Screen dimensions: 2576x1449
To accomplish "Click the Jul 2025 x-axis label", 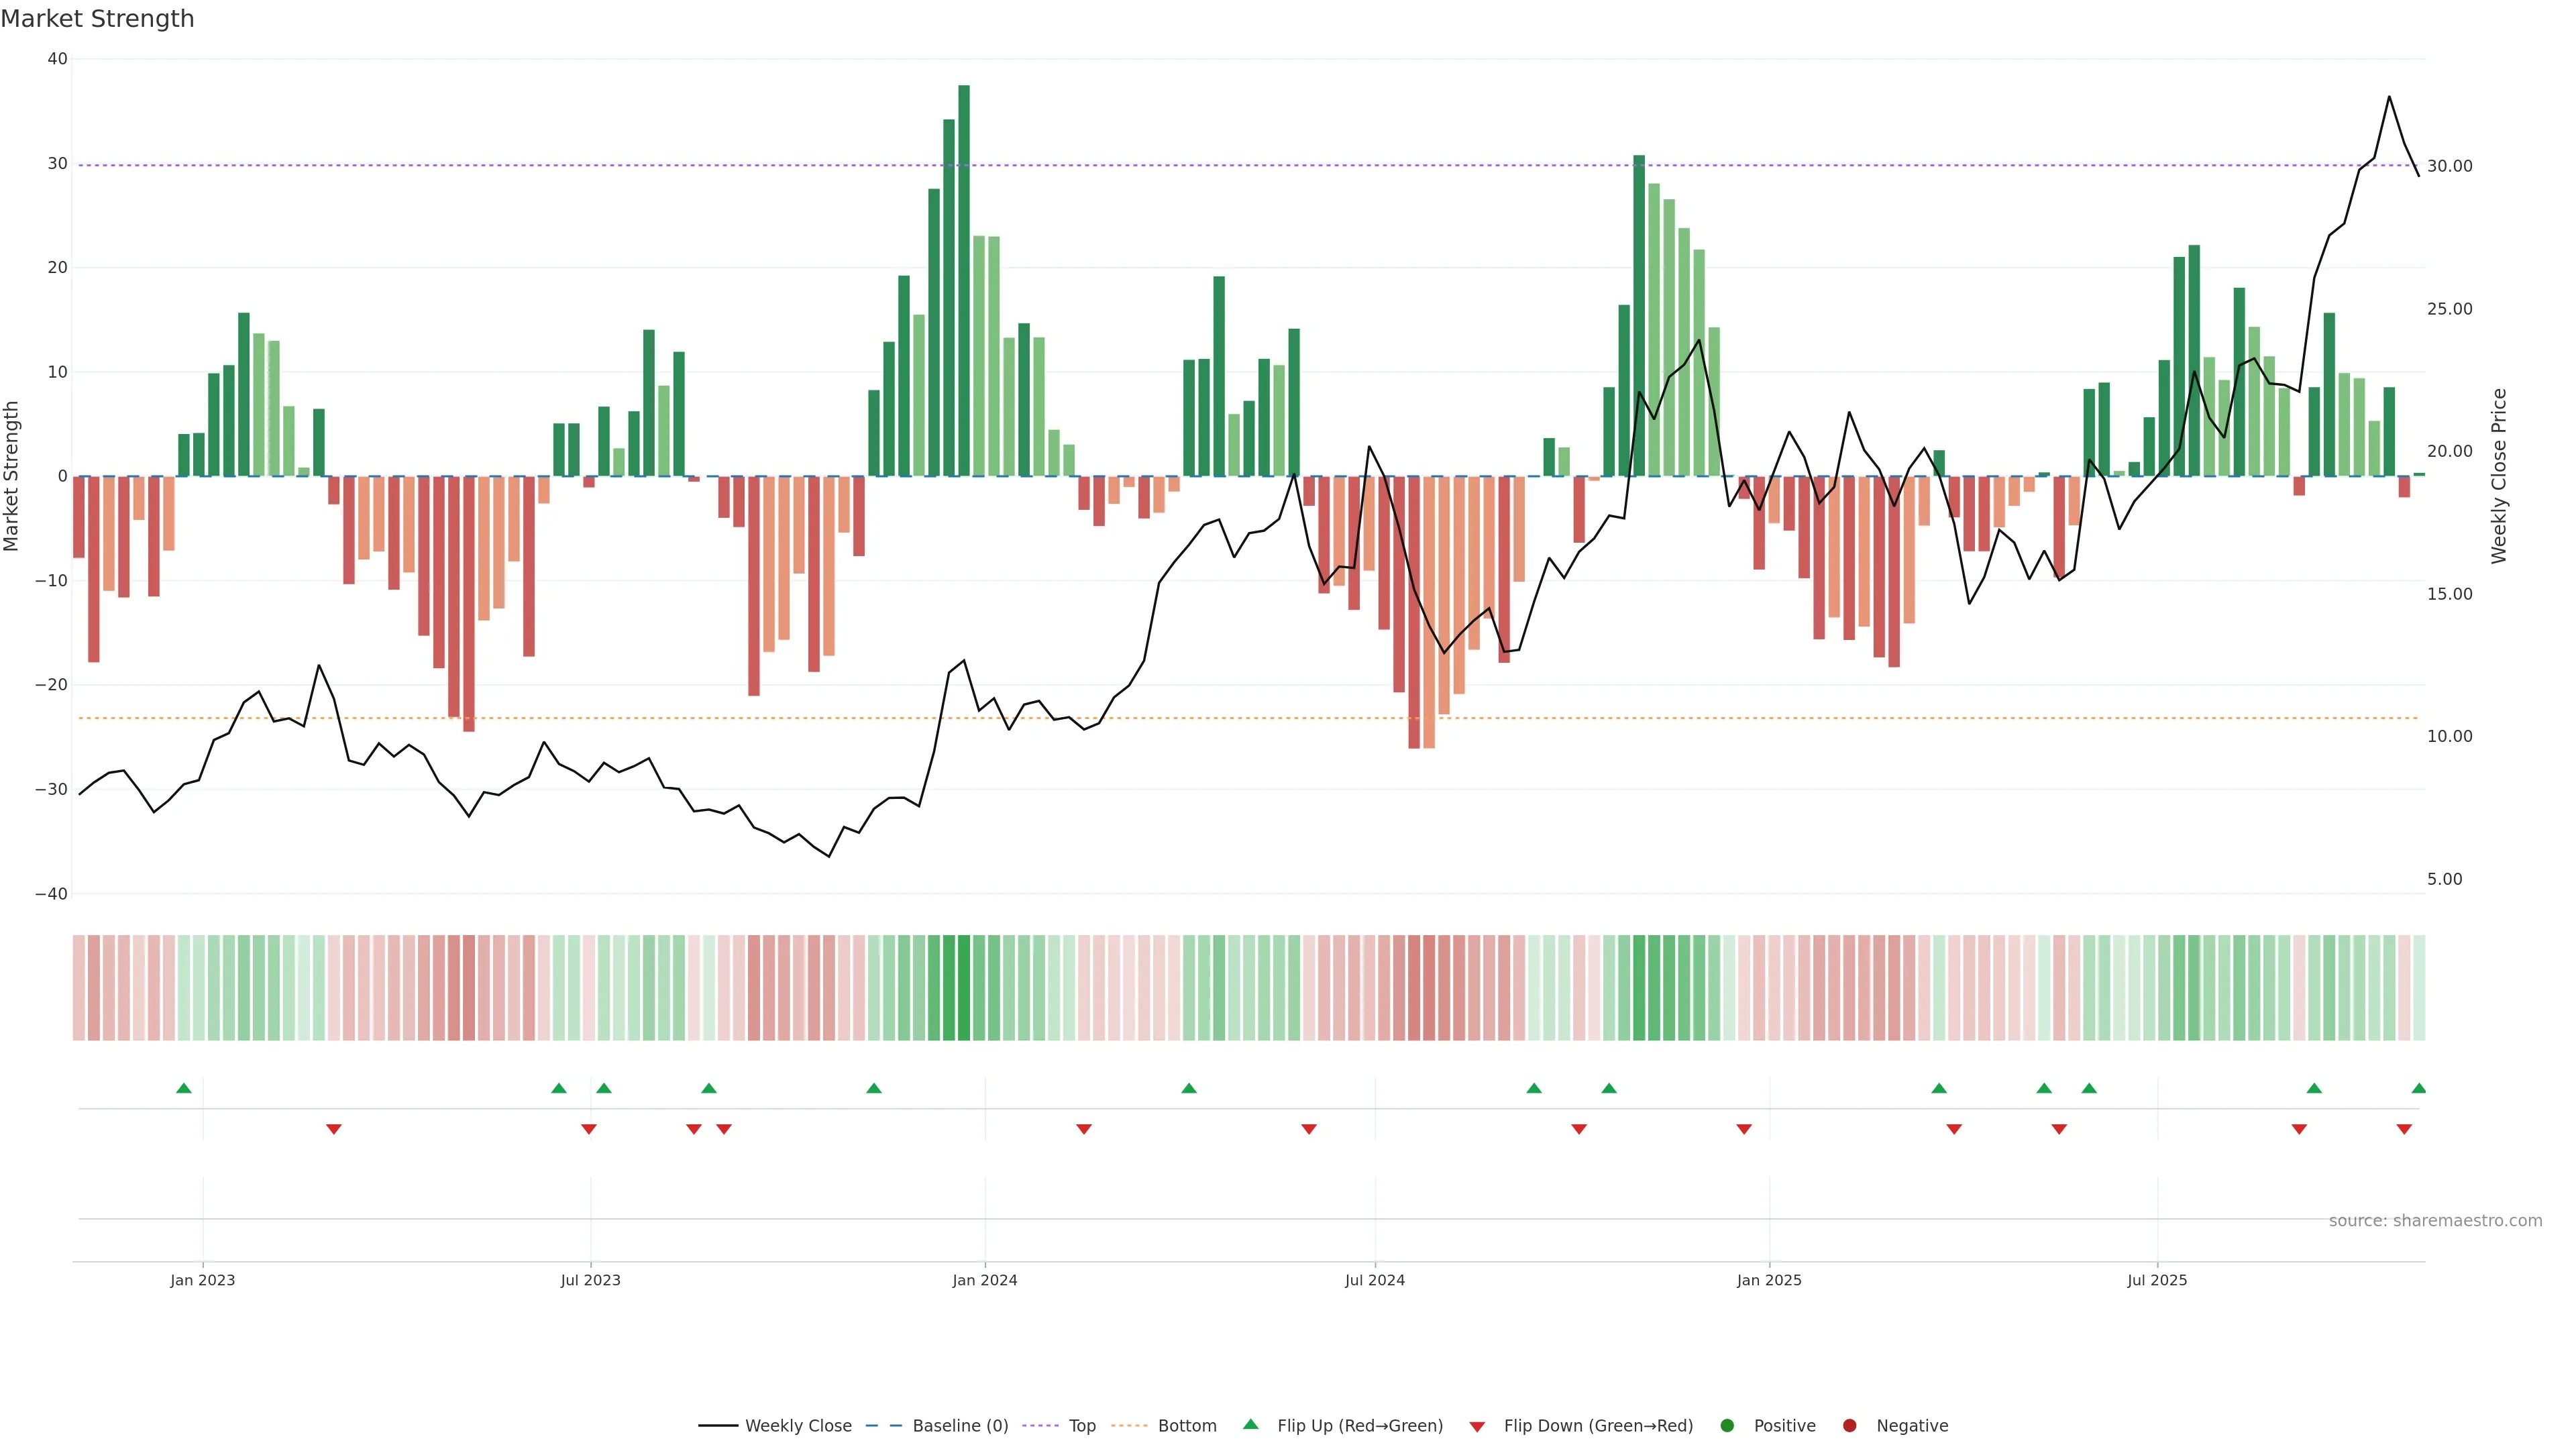I will [x=2157, y=1280].
